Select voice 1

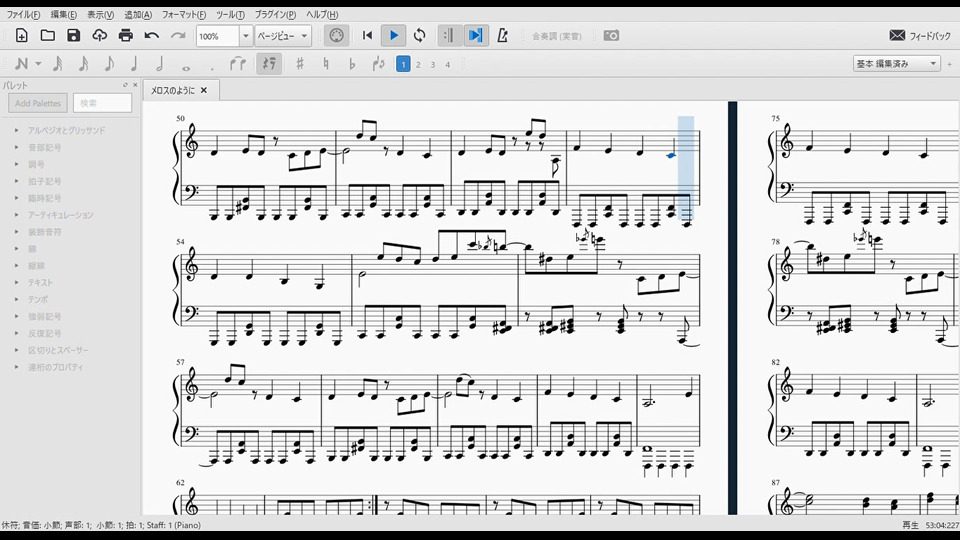click(x=403, y=64)
